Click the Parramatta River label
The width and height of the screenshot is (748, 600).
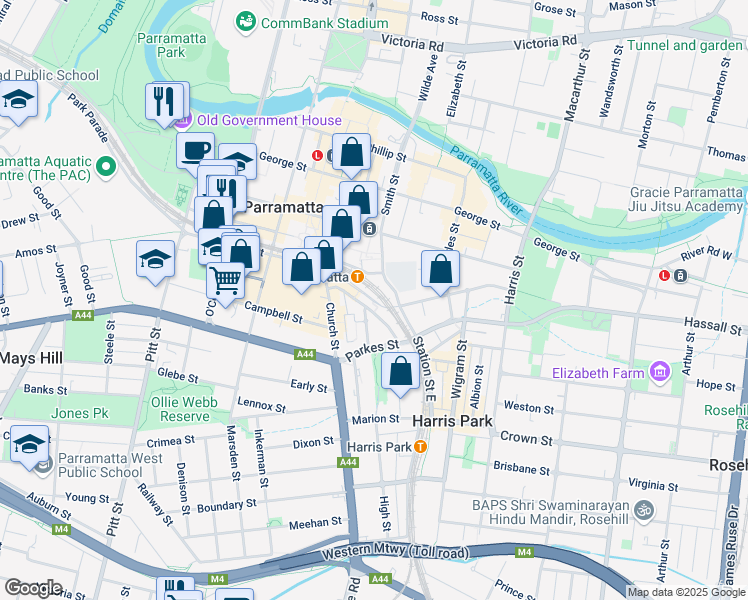point(487,180)
